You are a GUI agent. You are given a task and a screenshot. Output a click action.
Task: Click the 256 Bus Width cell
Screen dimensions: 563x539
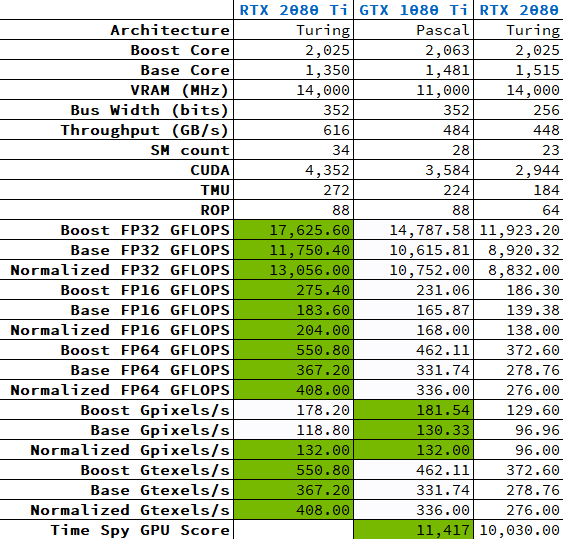click(518, 110)
